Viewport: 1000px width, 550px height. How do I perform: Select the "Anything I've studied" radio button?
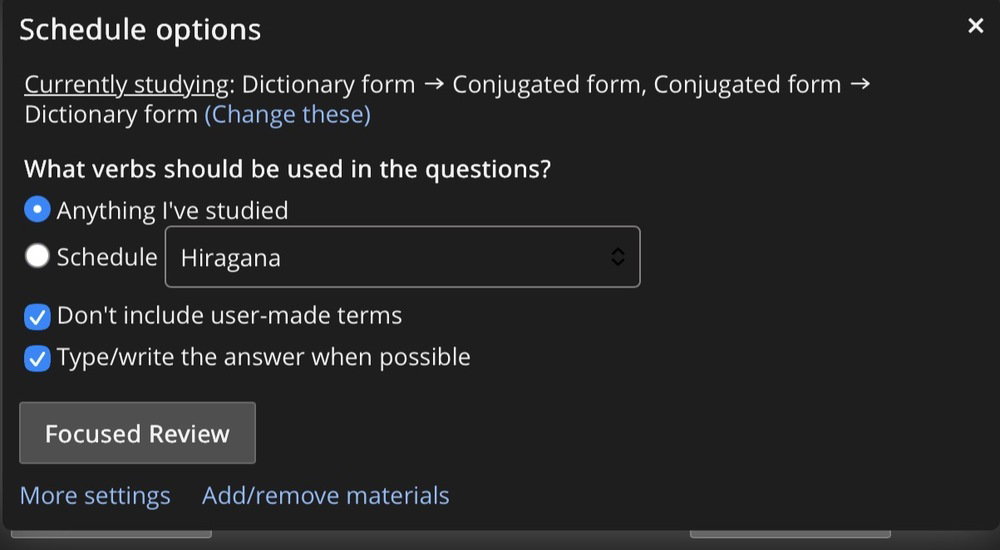[37, 210]
